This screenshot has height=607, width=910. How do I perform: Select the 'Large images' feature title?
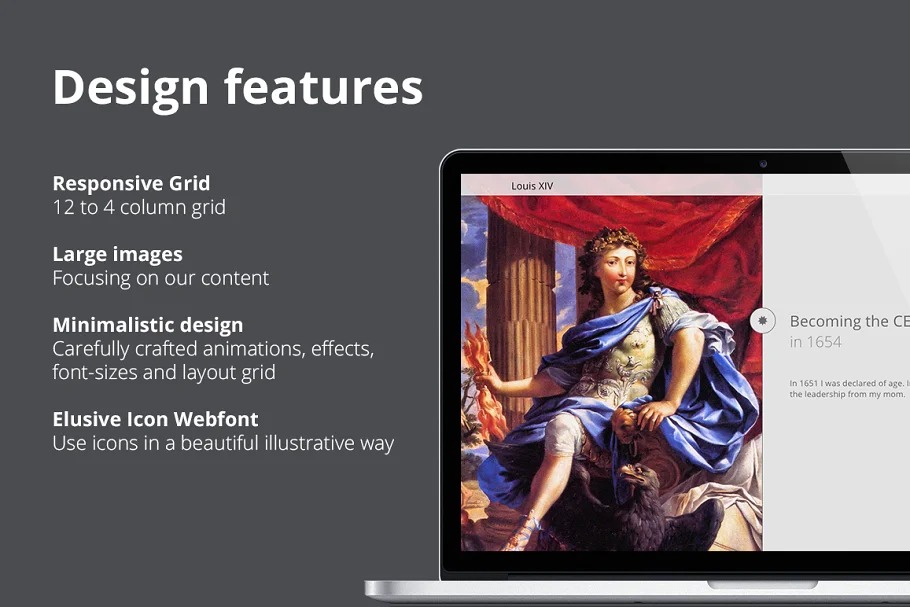click(117, 254)
